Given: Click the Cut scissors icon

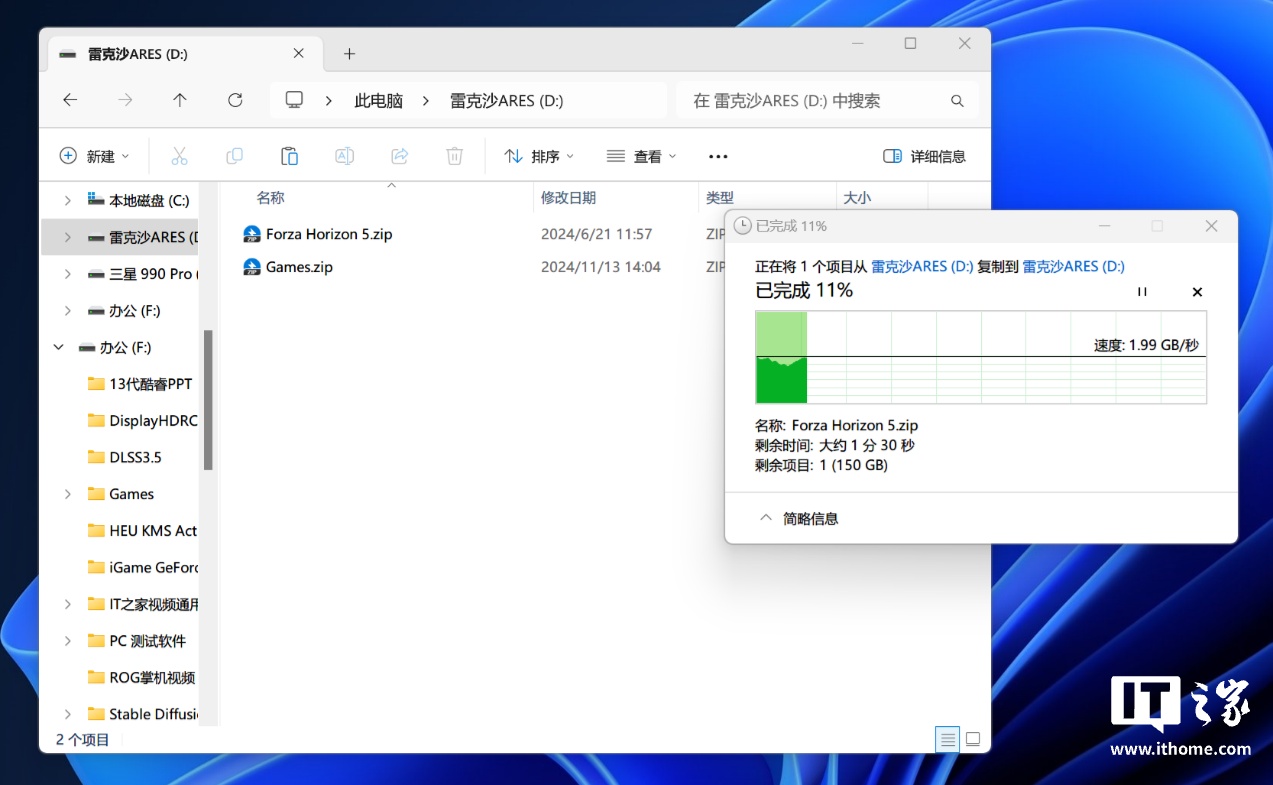Looking at the screenshot, I should (180, 156).
